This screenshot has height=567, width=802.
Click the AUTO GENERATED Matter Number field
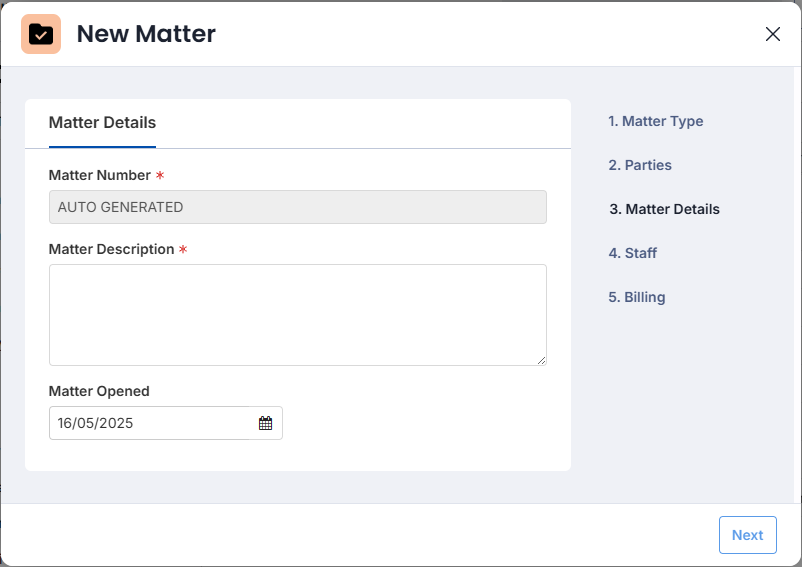click(298, 207)
